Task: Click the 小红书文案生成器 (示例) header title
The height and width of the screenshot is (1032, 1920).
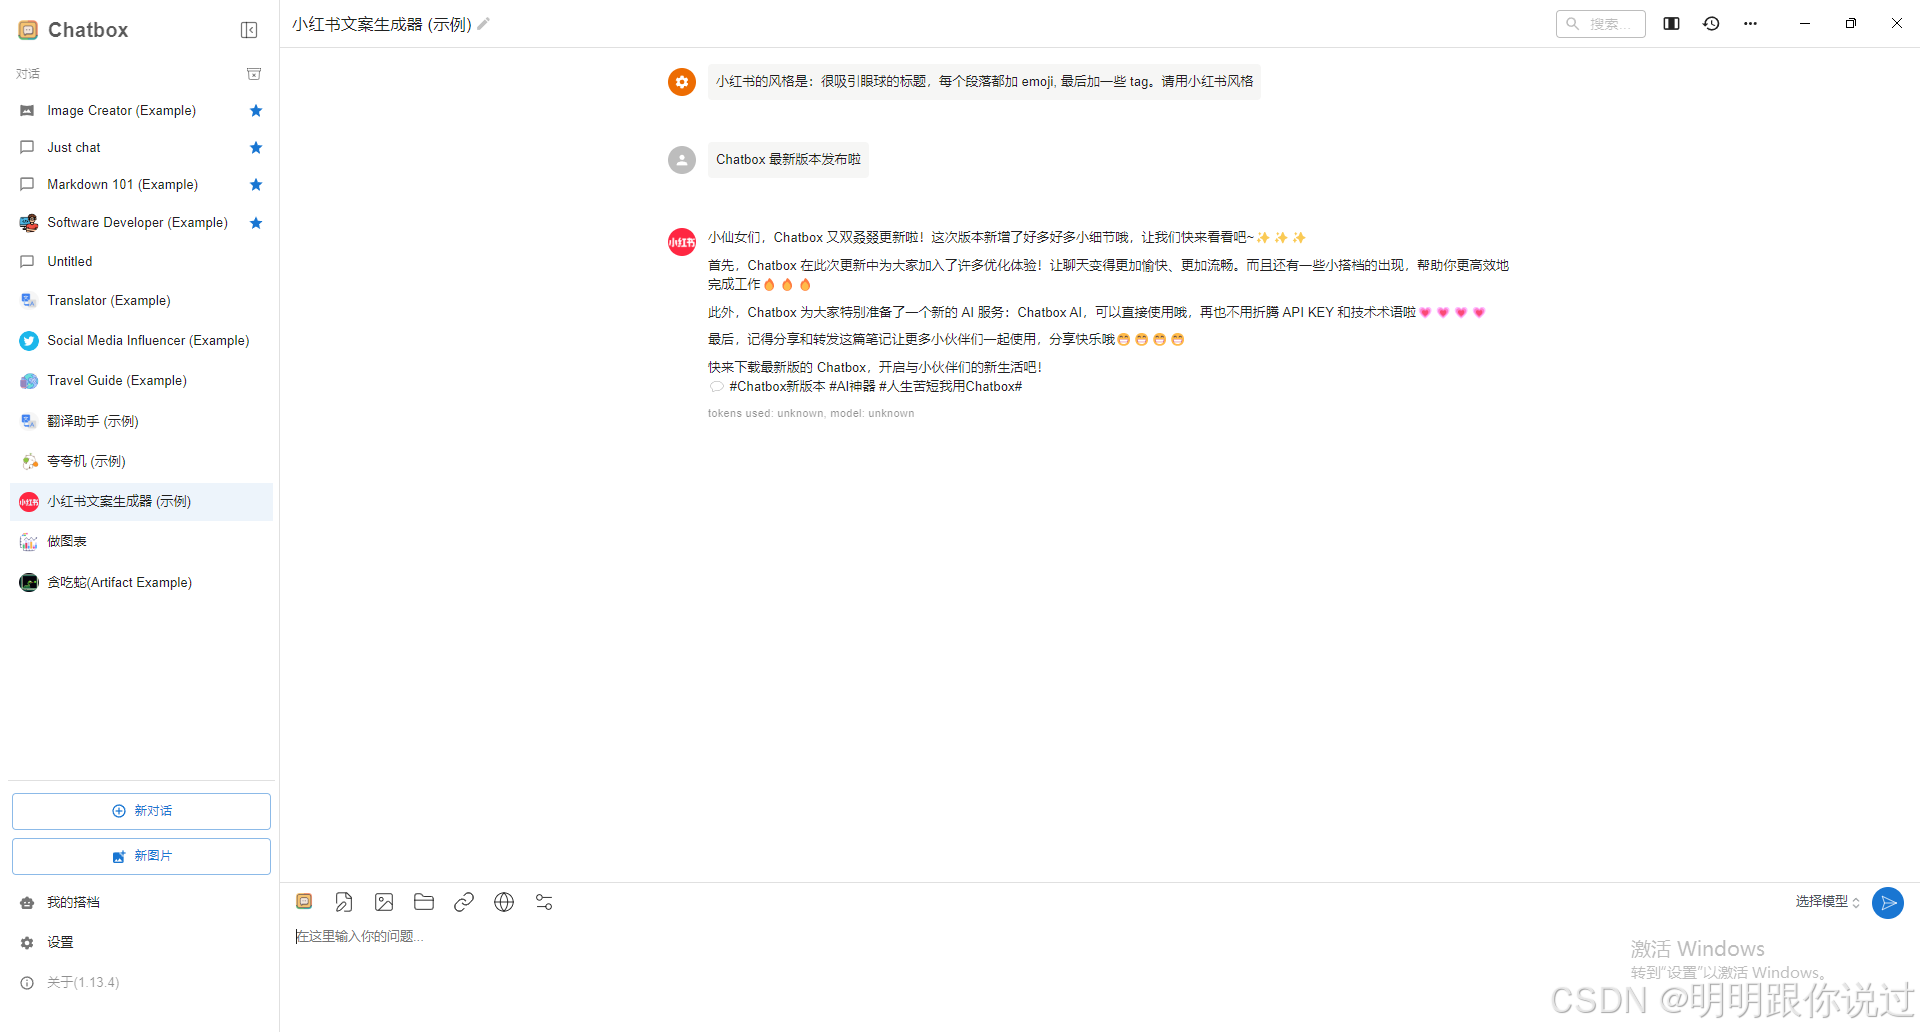Action: [382, 24]
